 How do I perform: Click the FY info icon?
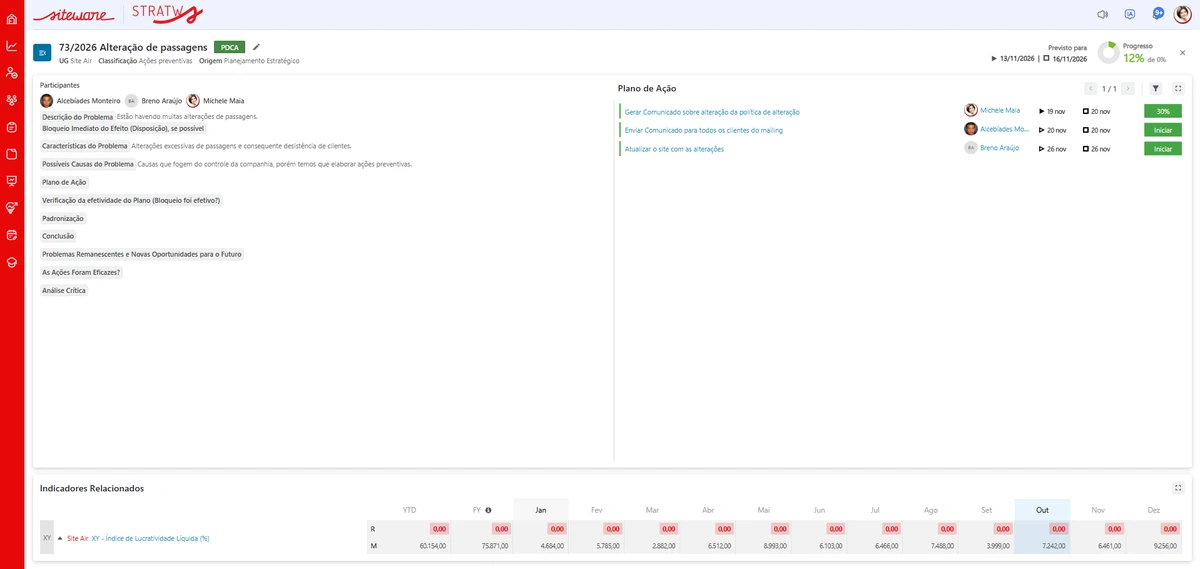pos(488,510)
